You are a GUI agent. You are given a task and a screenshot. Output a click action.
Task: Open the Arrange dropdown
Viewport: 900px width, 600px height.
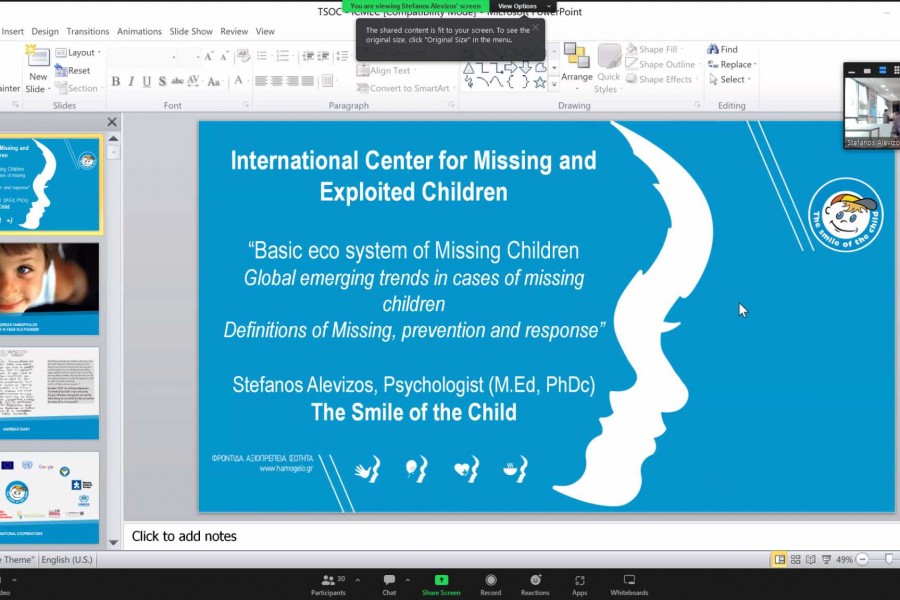coord(577,69)
